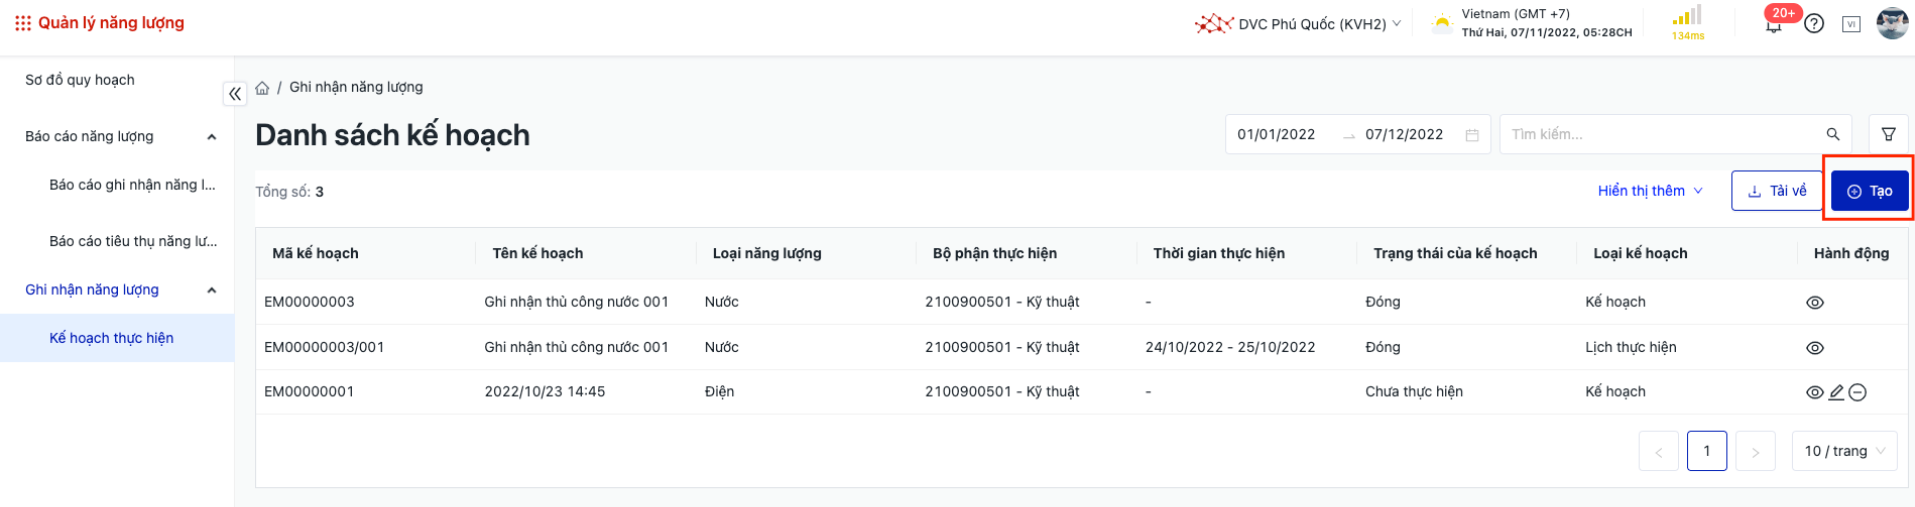
Task: View details of plan EM00000003/001
Action: 1815,348
